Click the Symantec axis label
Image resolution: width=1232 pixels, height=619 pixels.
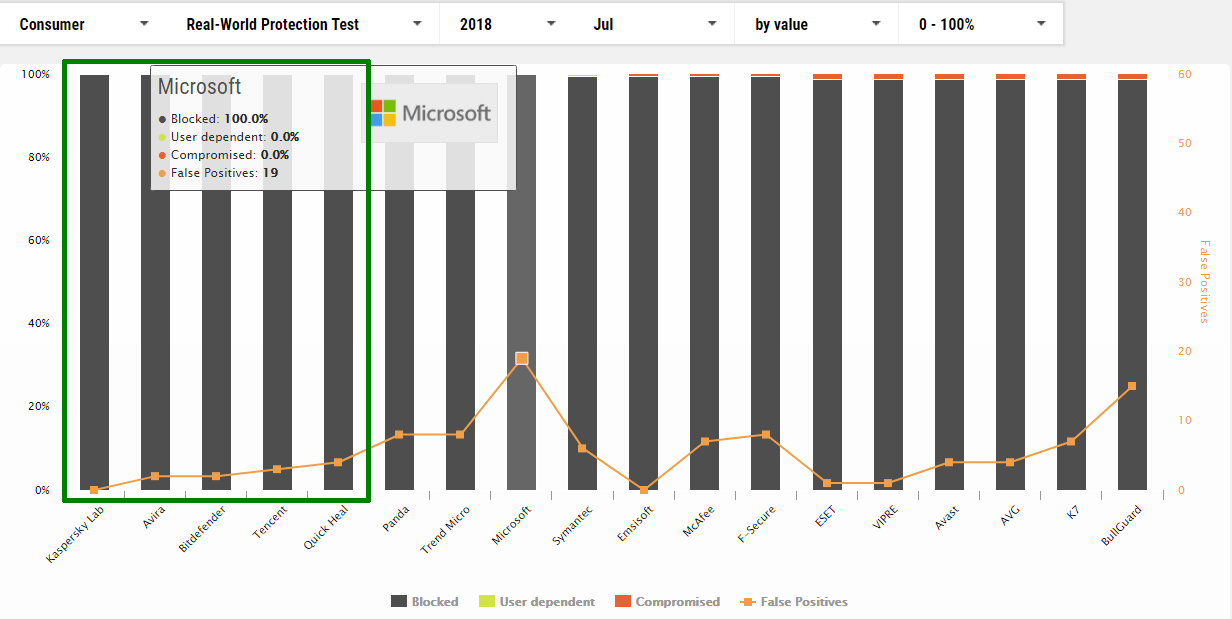tap(573, 524)
